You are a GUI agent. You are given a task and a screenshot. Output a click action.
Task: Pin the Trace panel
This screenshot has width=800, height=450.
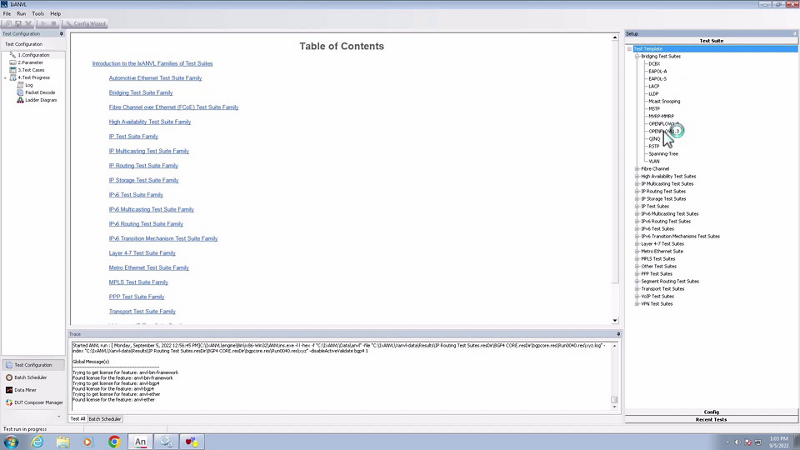(x=618, y=334)
